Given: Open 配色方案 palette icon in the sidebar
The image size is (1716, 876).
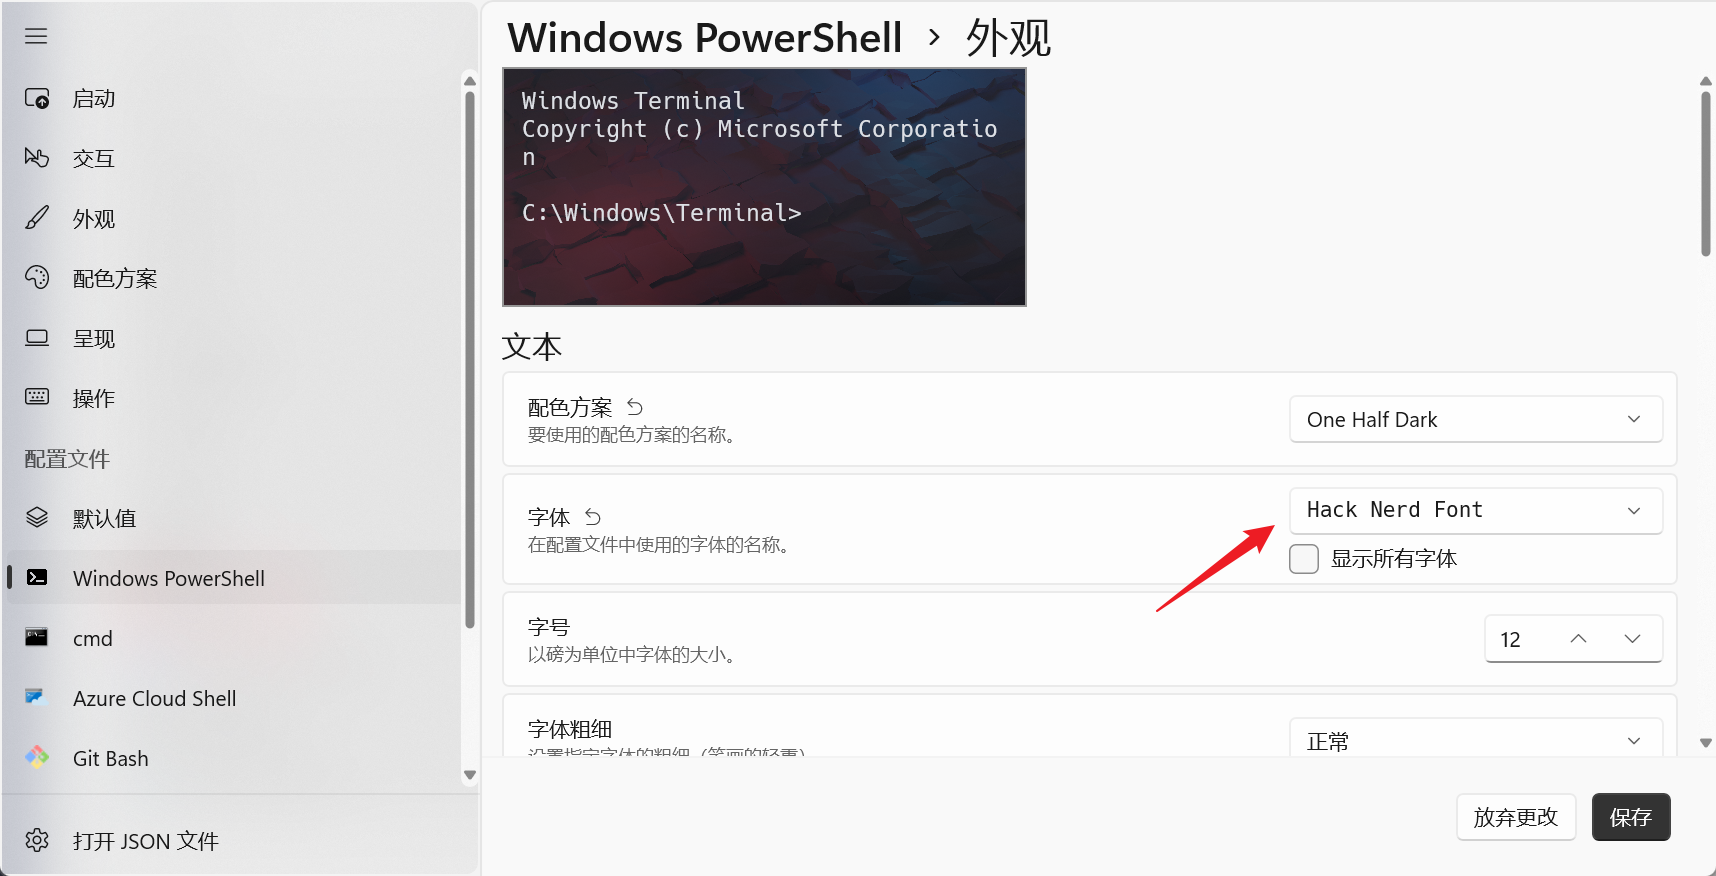Looking at the screenshot, I should click(x=37, y=278).
